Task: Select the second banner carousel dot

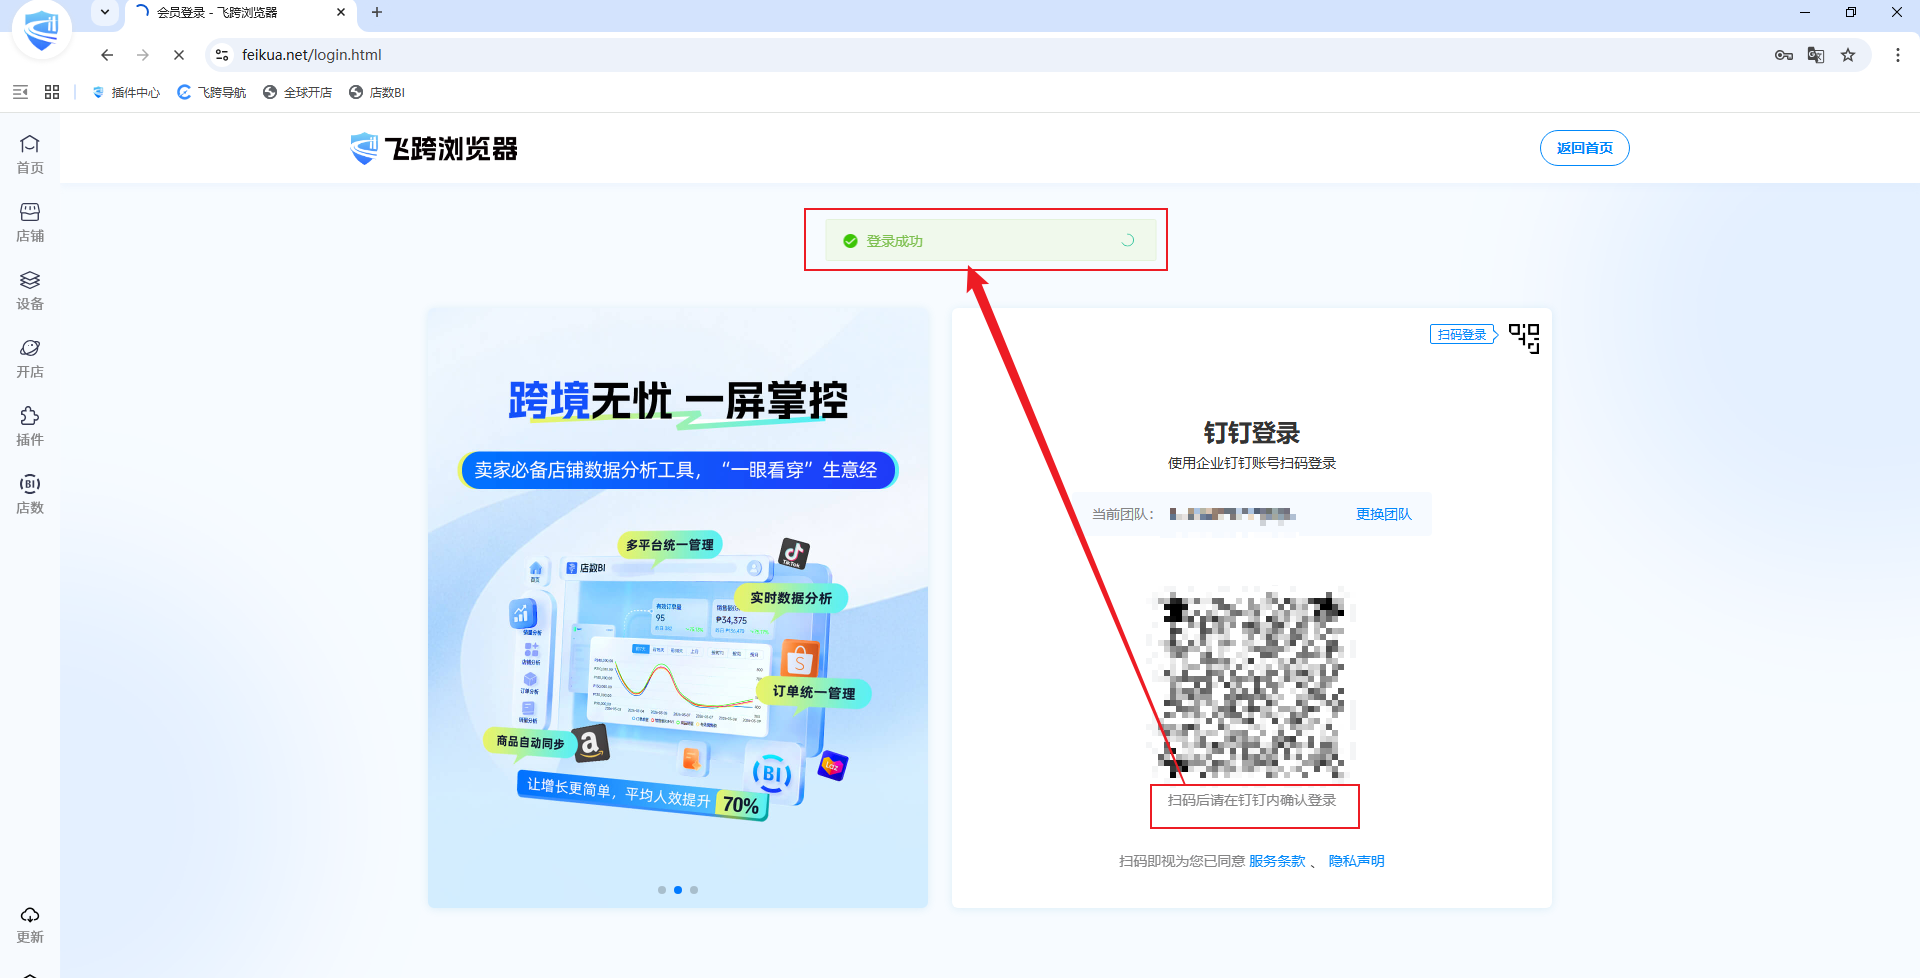Action: (x=678, y=890)
